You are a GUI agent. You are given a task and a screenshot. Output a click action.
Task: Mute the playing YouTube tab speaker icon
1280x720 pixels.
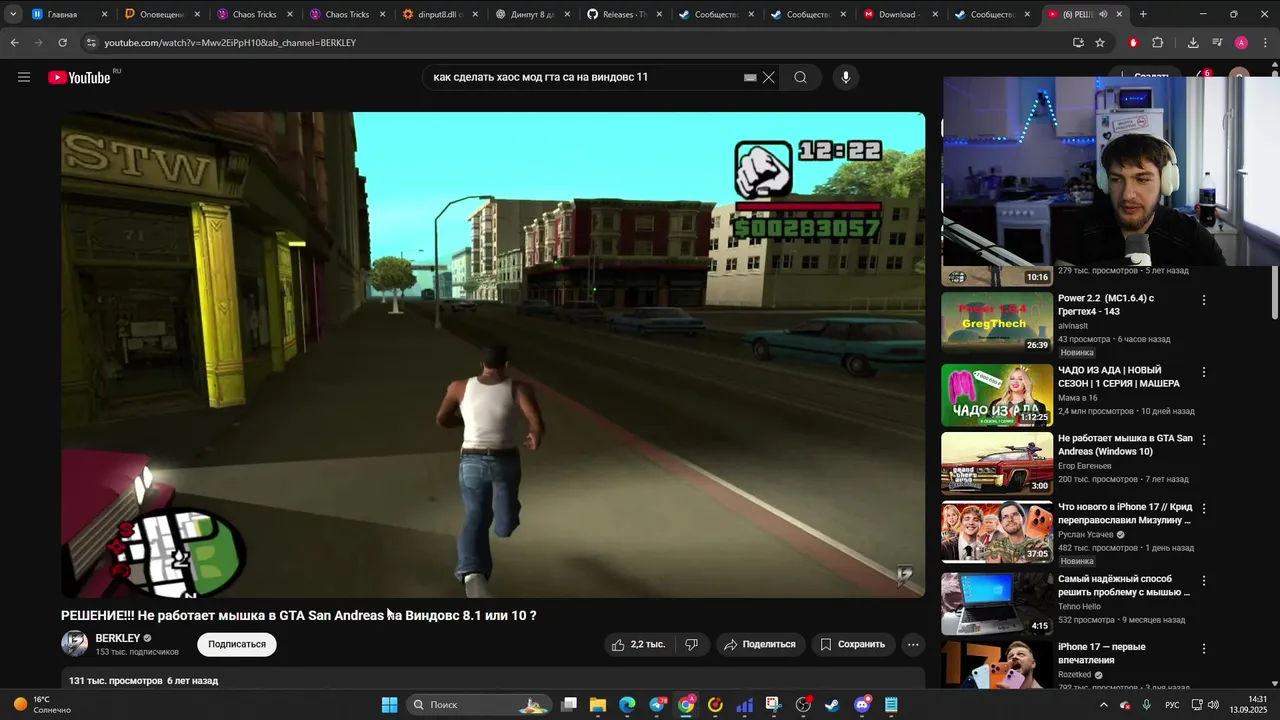pos(1103,14)
